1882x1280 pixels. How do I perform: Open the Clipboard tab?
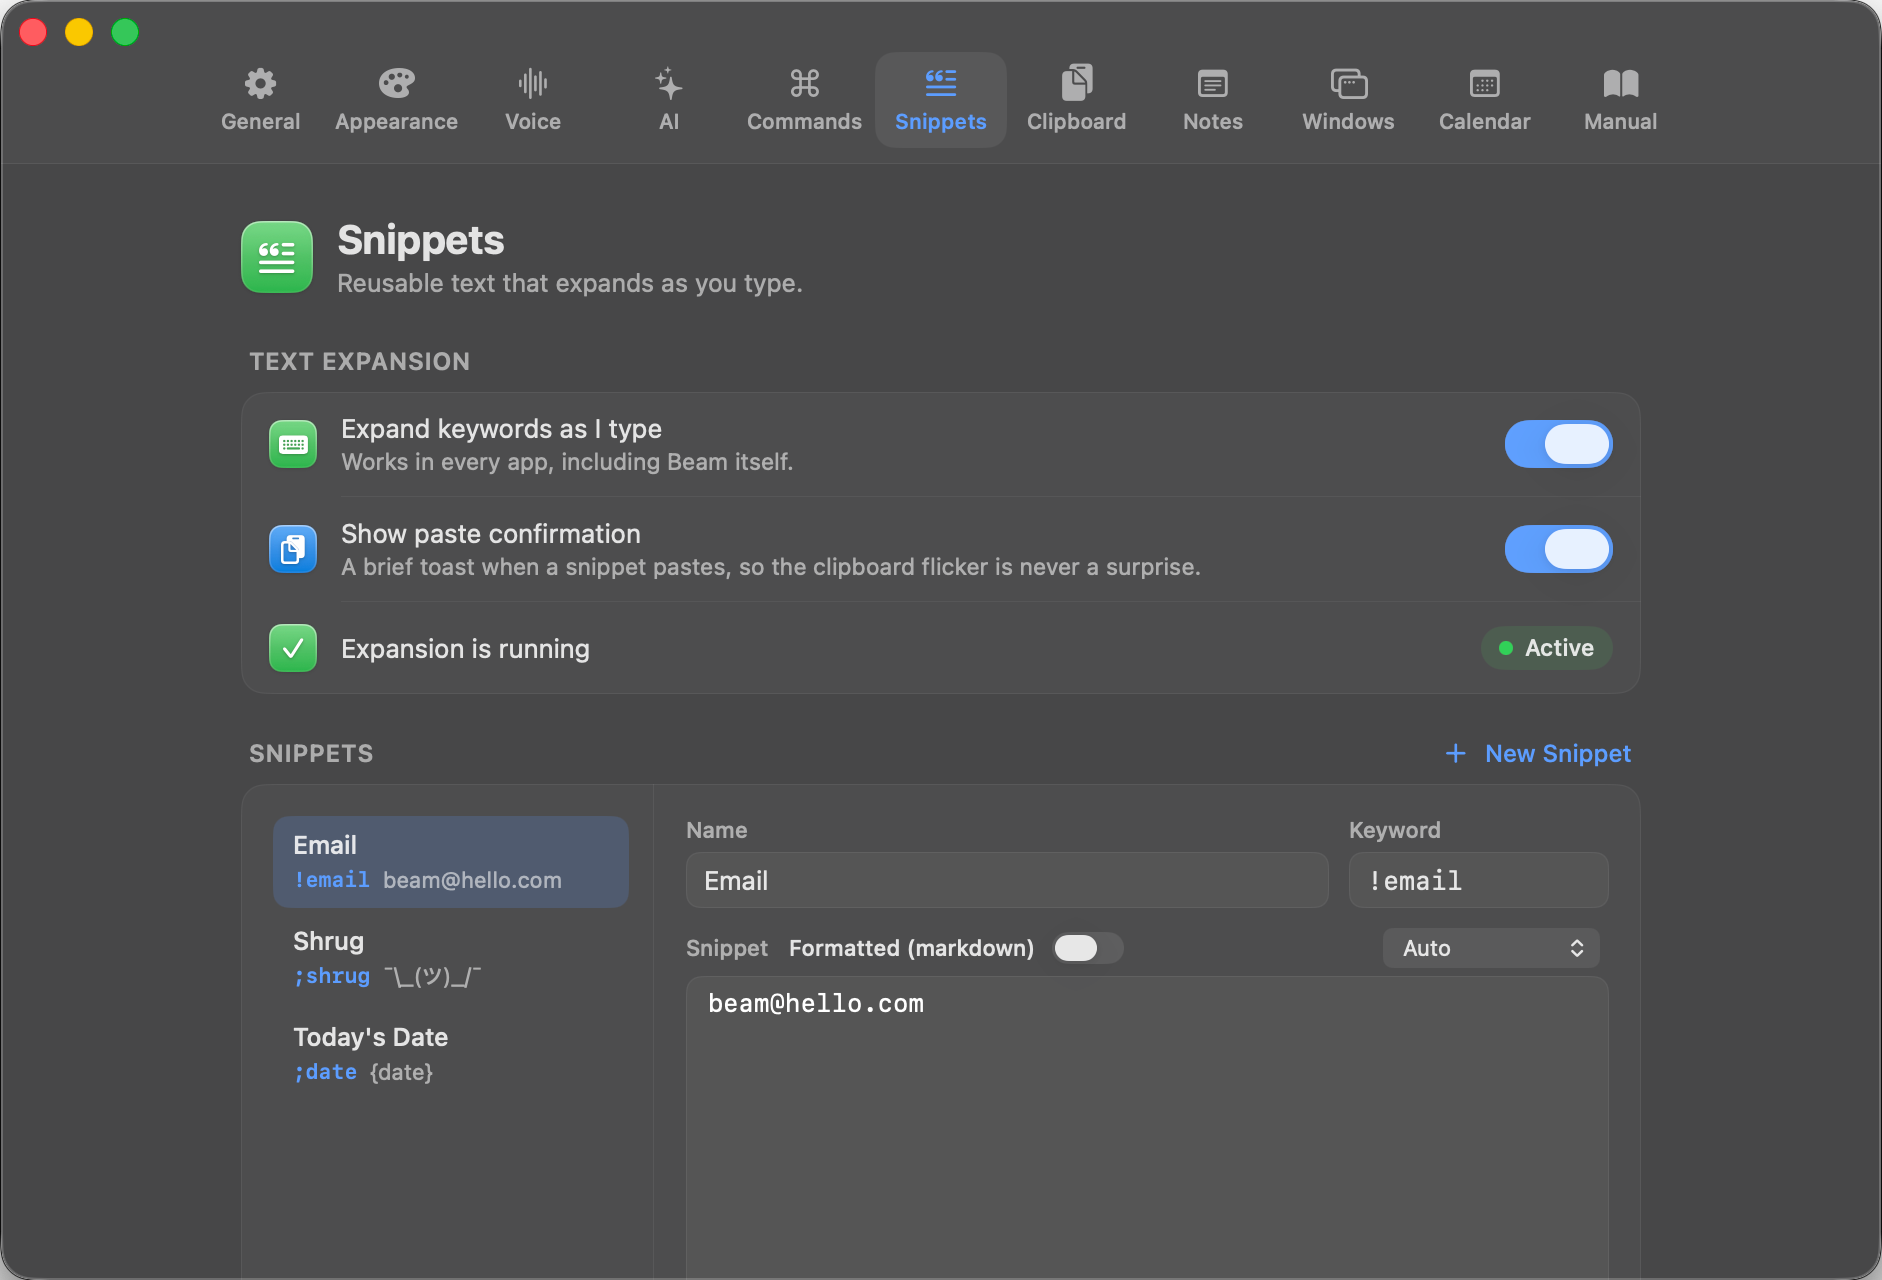(1077, 100)
